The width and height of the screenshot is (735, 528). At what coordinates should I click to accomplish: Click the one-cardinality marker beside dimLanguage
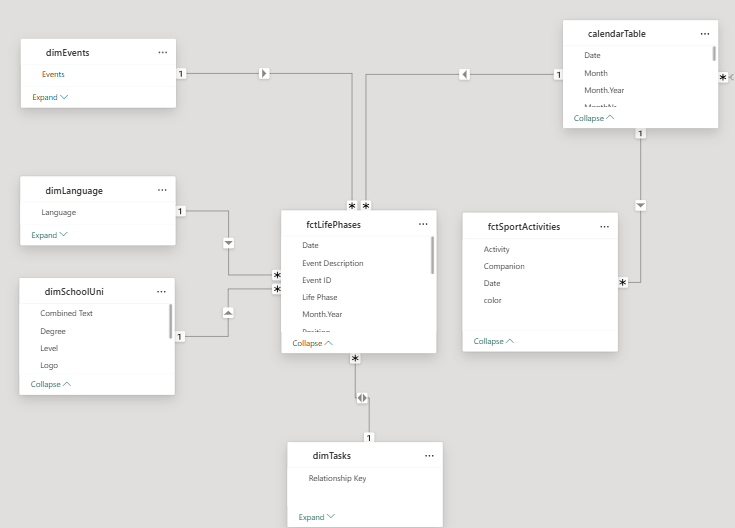pyautogui.click(x=180, y=211)
